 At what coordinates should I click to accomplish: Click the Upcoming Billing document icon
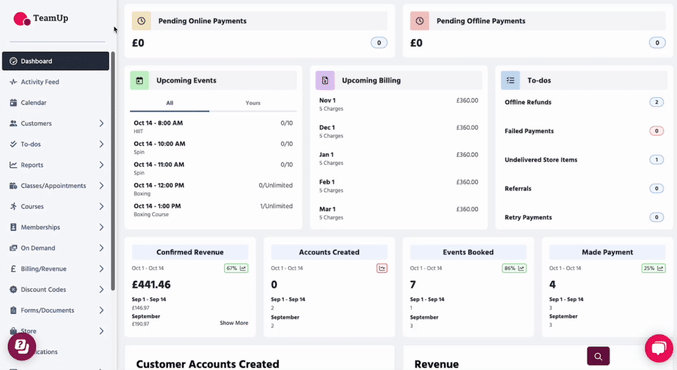[325, 81]
